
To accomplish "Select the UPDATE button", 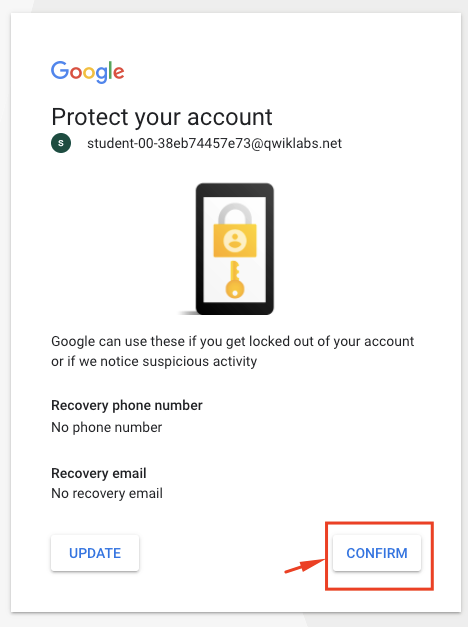I will [x=95, y=553].
